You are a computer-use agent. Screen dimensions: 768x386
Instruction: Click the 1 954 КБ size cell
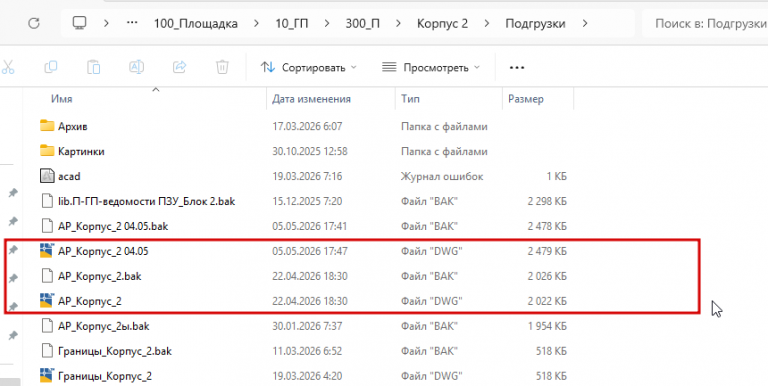(547, 326)
